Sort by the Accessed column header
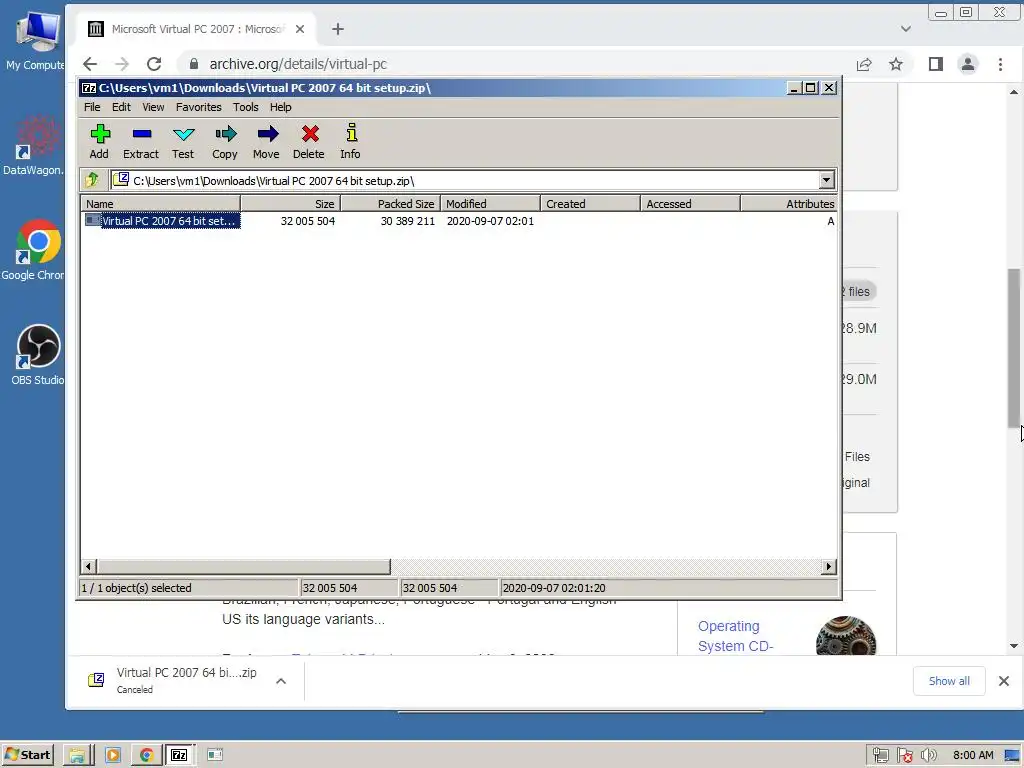 coord(690,204)
